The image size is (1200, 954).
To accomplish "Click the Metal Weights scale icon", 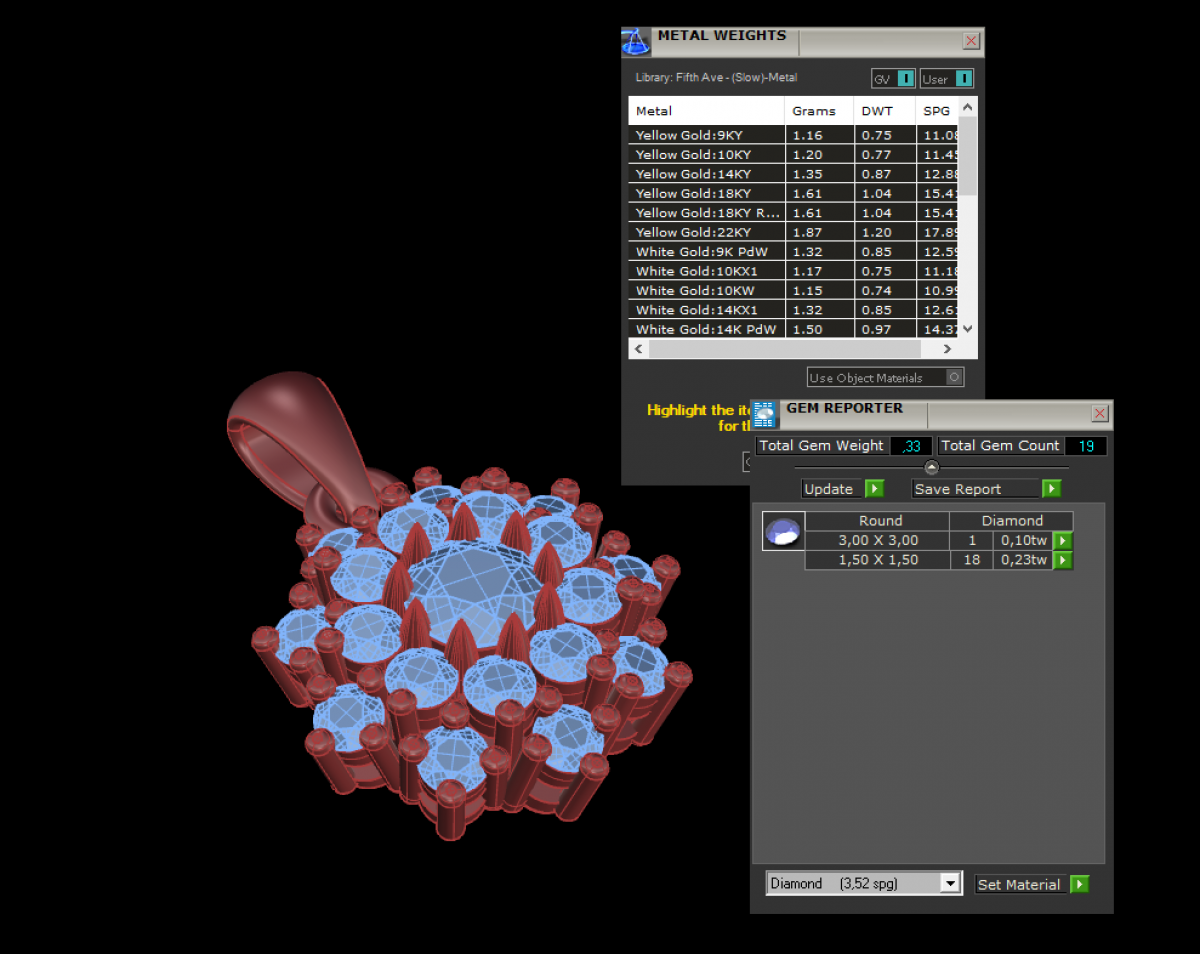I will click(x=636, y=42).
